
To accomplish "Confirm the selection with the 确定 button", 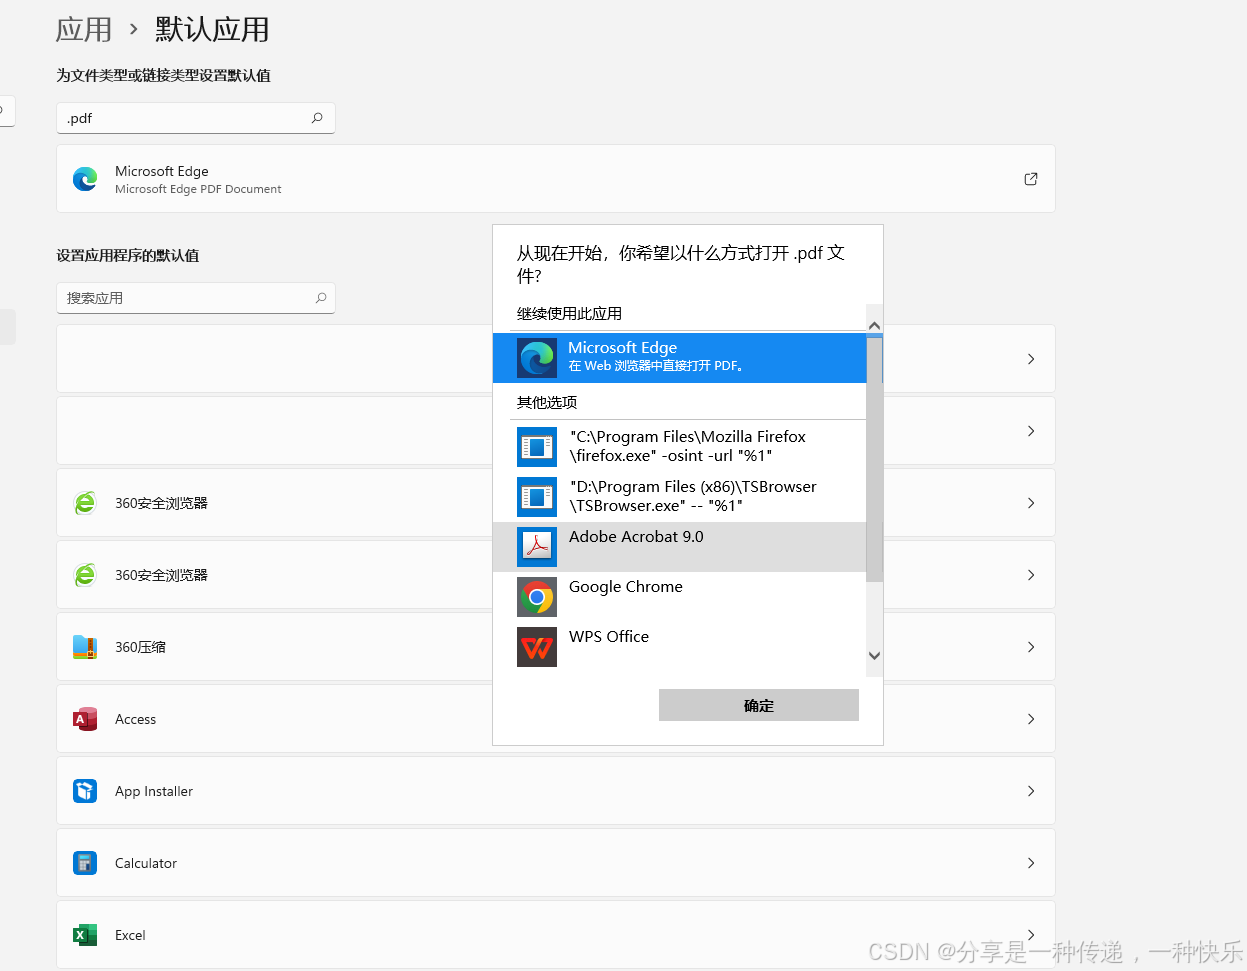I will (x=759, y=705).
